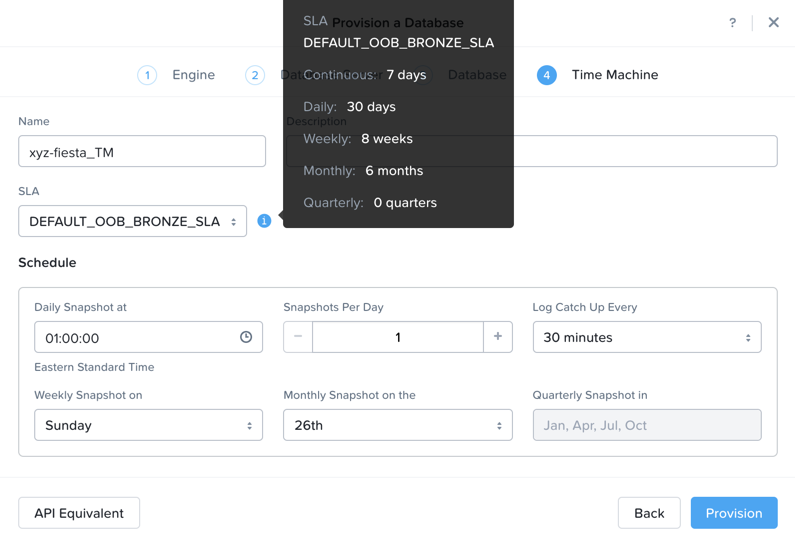Screen dimensions: 795x547
Task: Open the help question mark icon
Action: click(732, 23)
